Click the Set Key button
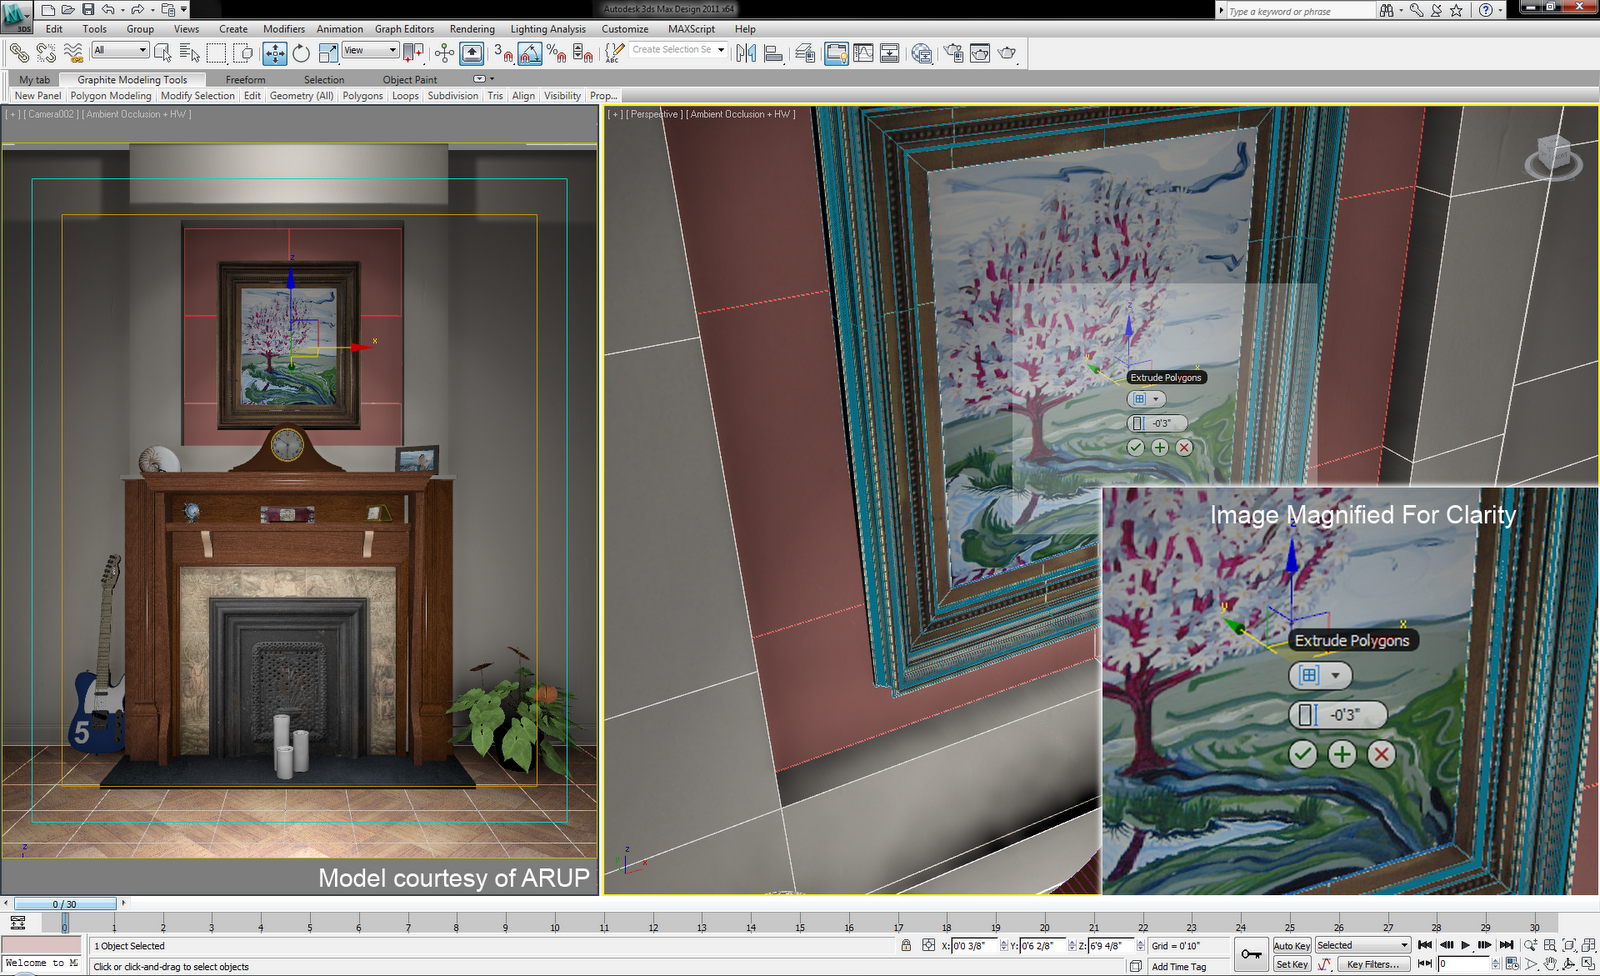 point(1291,964)
